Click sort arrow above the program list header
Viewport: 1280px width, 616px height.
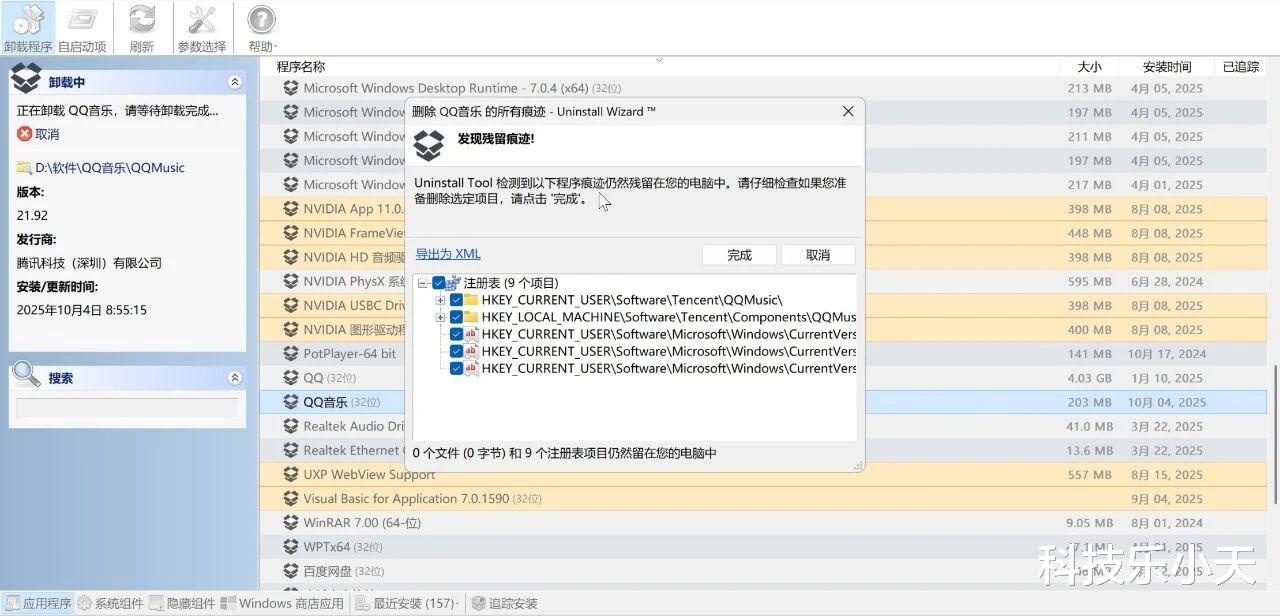pos(660,60)
